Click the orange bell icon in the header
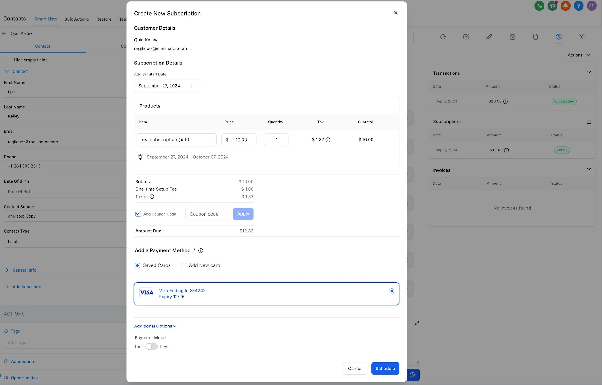This screenshot has width=602, height=385. (566, 6)
